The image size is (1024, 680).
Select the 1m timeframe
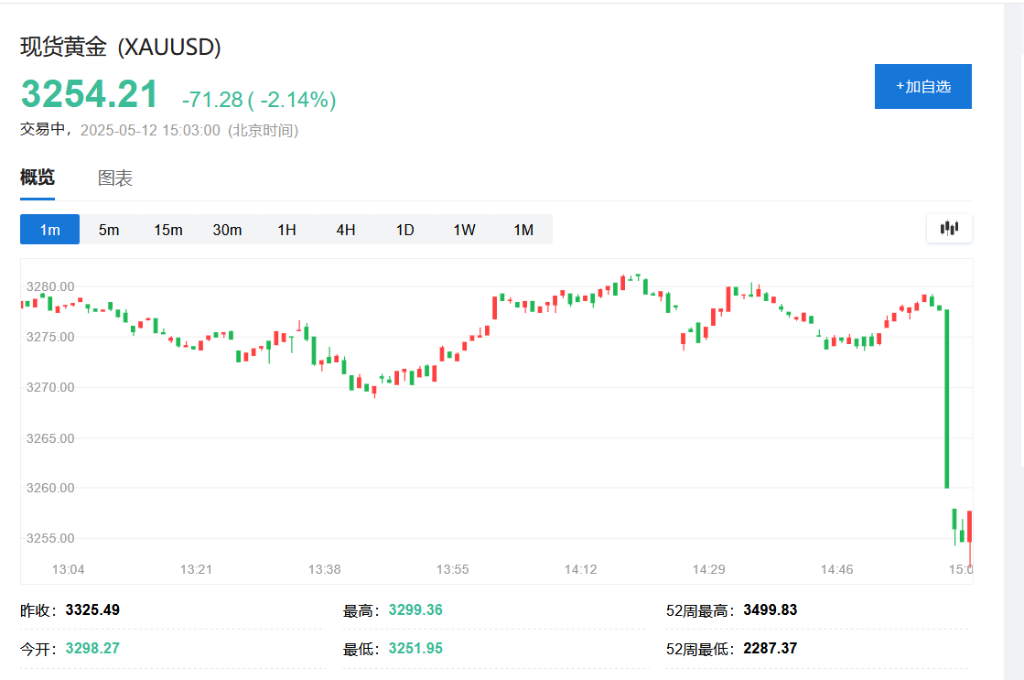pos(49,229)
